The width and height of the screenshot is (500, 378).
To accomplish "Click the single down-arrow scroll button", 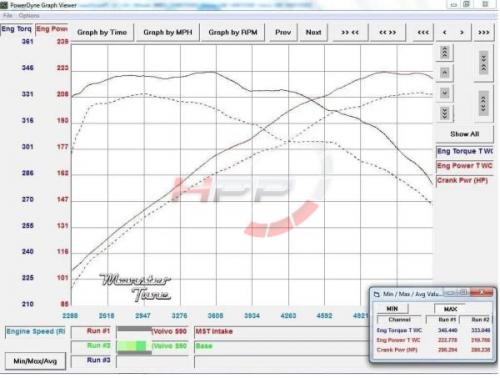I will tap(444, 93).
